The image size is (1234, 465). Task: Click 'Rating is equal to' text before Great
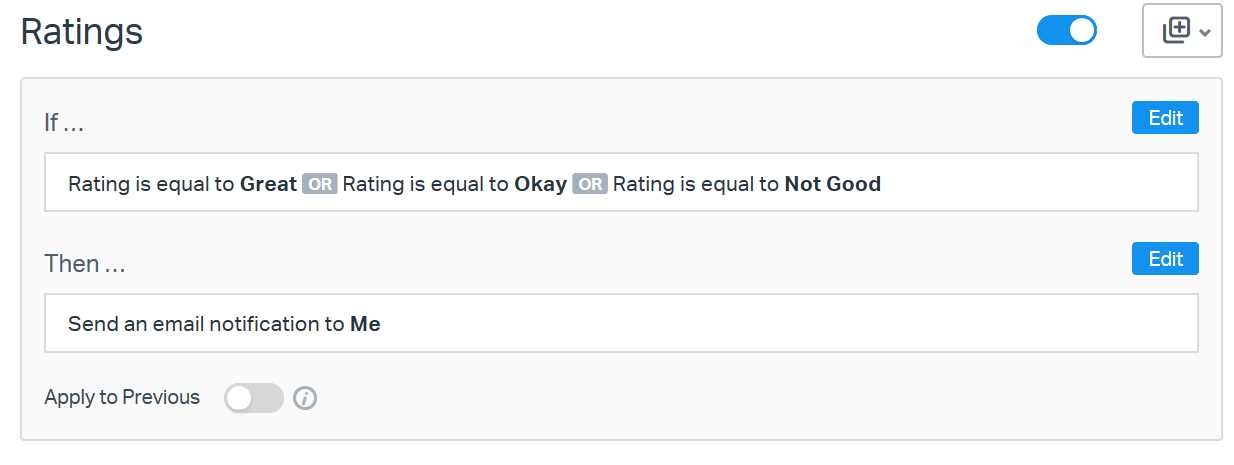pos(151,184)
